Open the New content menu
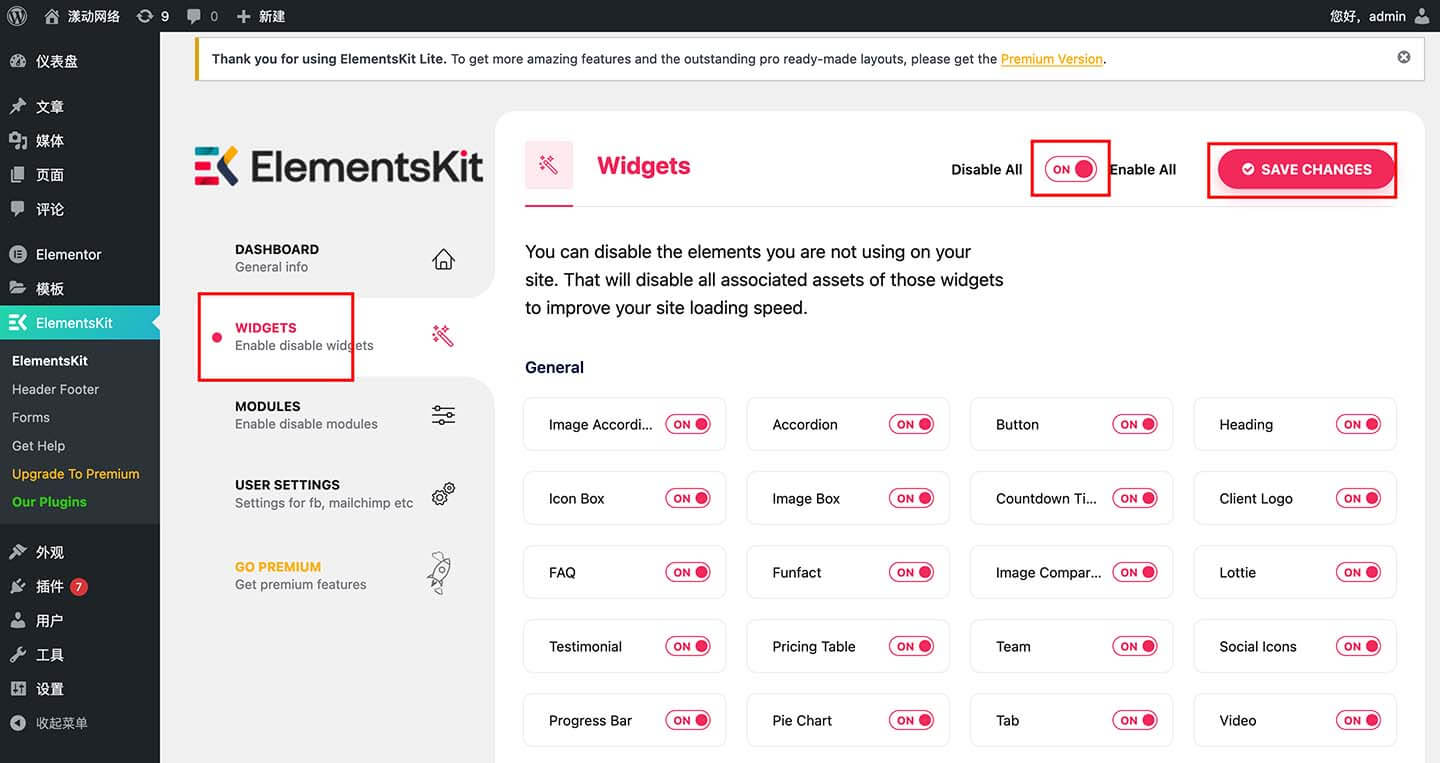 pyautogui.click(x=261, y=16)
